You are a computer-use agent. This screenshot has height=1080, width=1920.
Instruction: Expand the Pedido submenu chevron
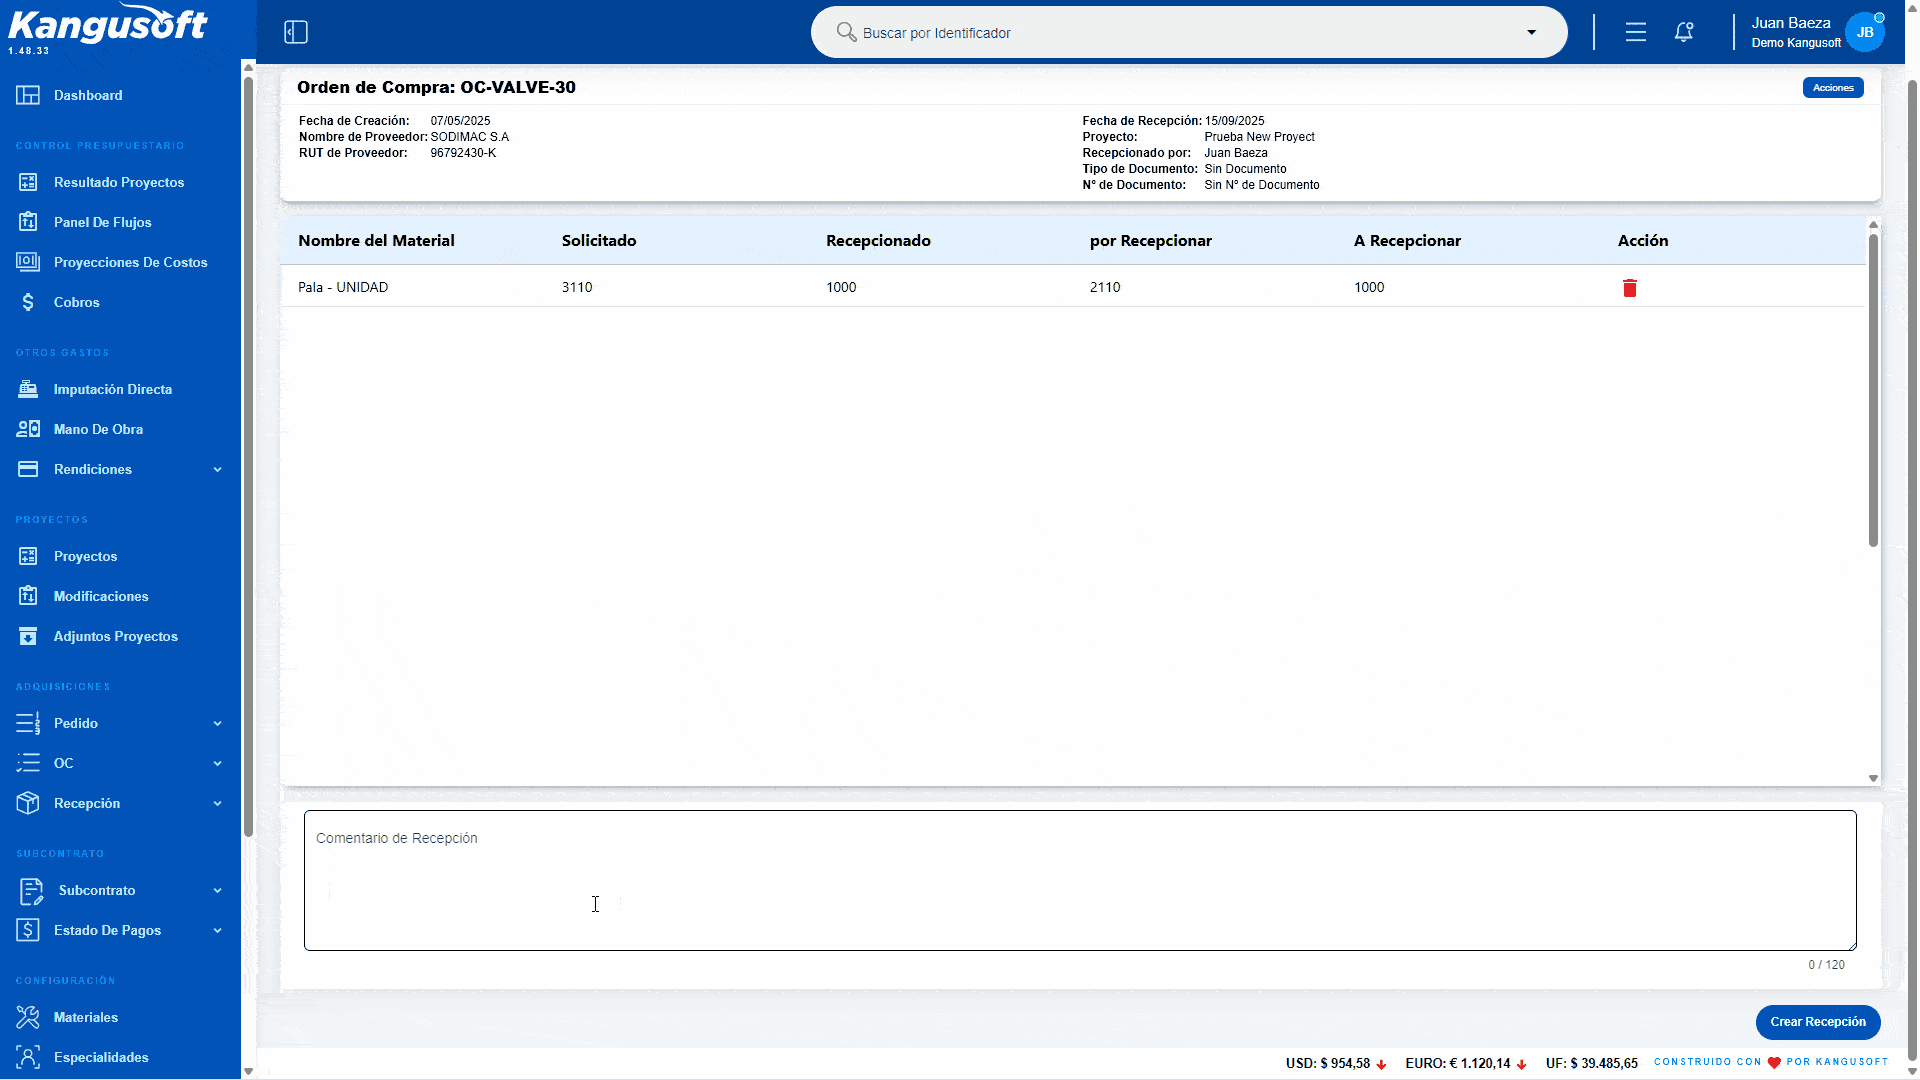click(x=217, y=723)
